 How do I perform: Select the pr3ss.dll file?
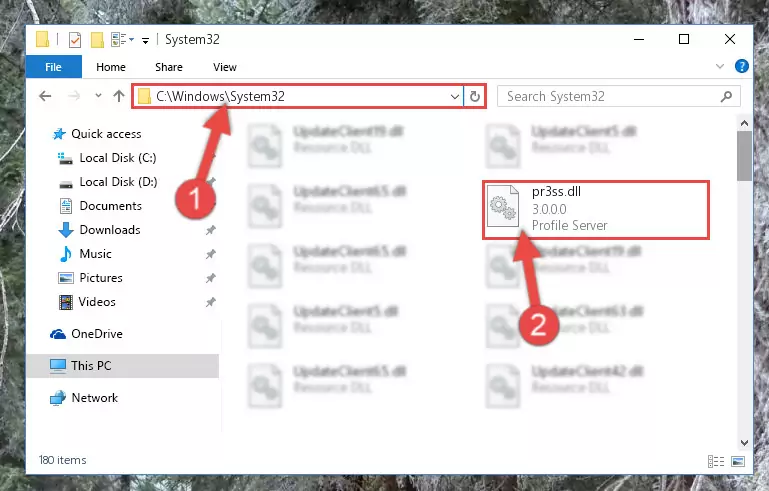(x=595, y=209)
